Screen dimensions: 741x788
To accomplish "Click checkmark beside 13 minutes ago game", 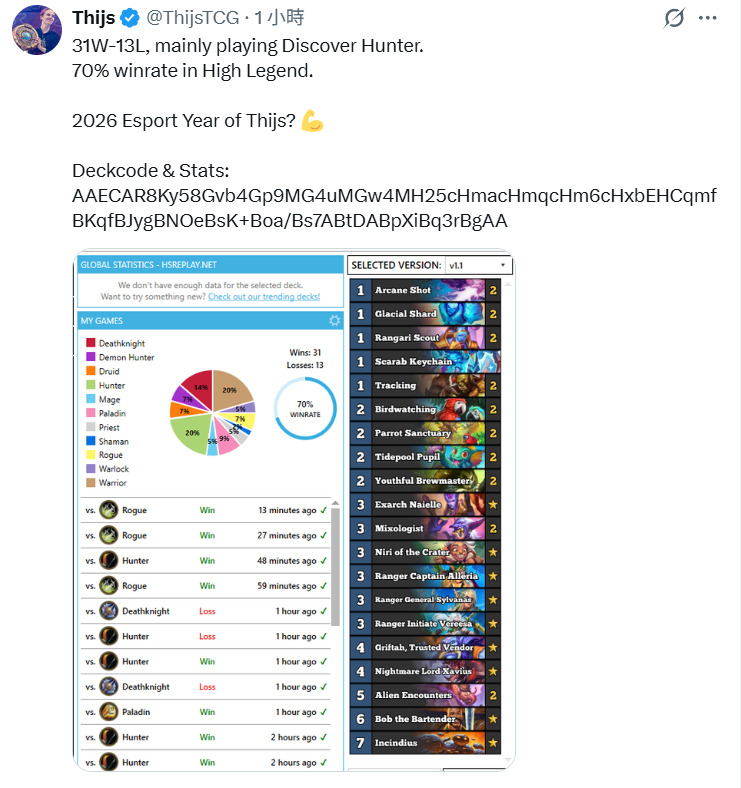I will (323, 510).
